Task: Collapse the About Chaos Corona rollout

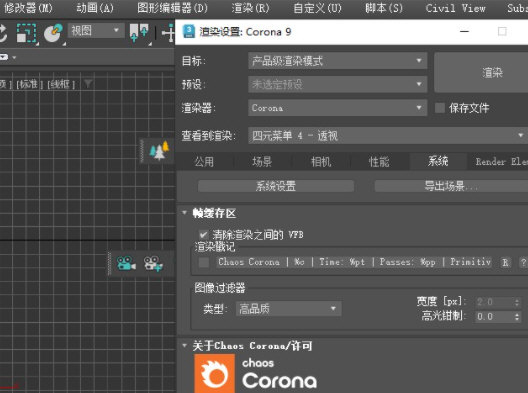Action: click(x=185, y=346)
